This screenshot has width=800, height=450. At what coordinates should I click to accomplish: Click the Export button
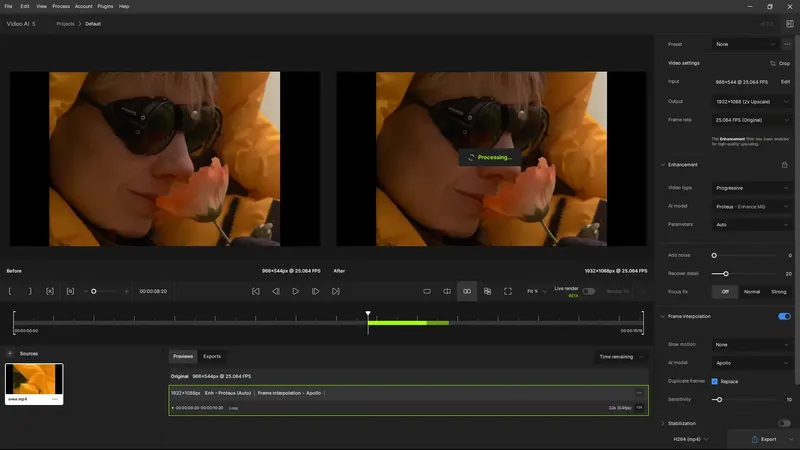(x=764, y=439)
